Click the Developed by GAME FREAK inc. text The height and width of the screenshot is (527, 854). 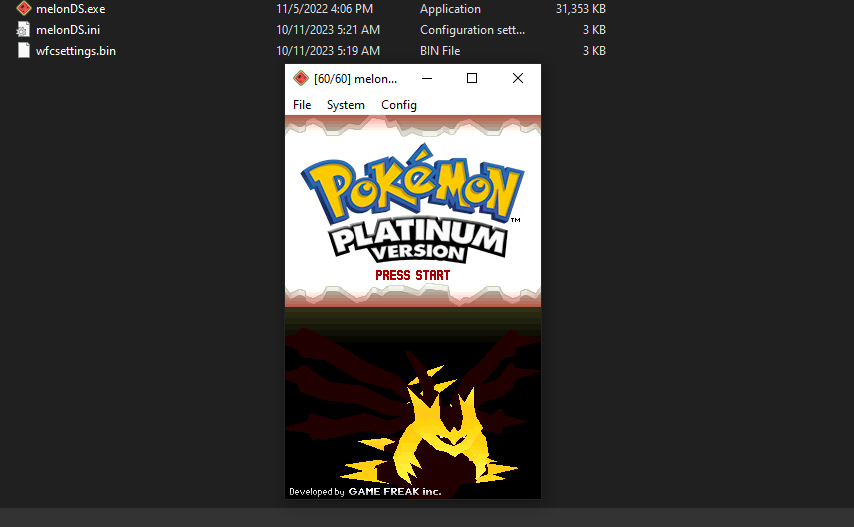tap(365, 491)
